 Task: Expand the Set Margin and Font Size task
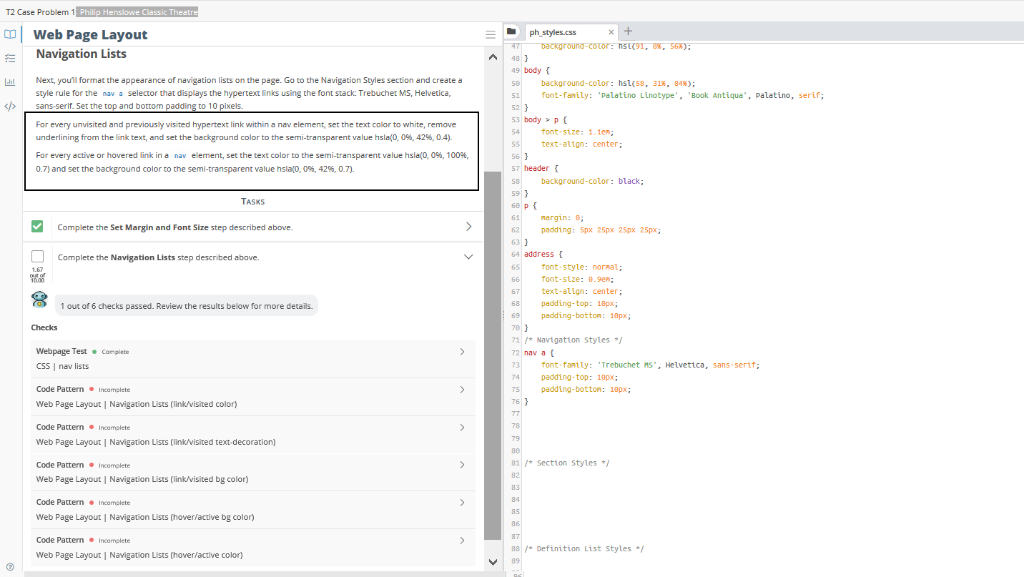[468, 226]
